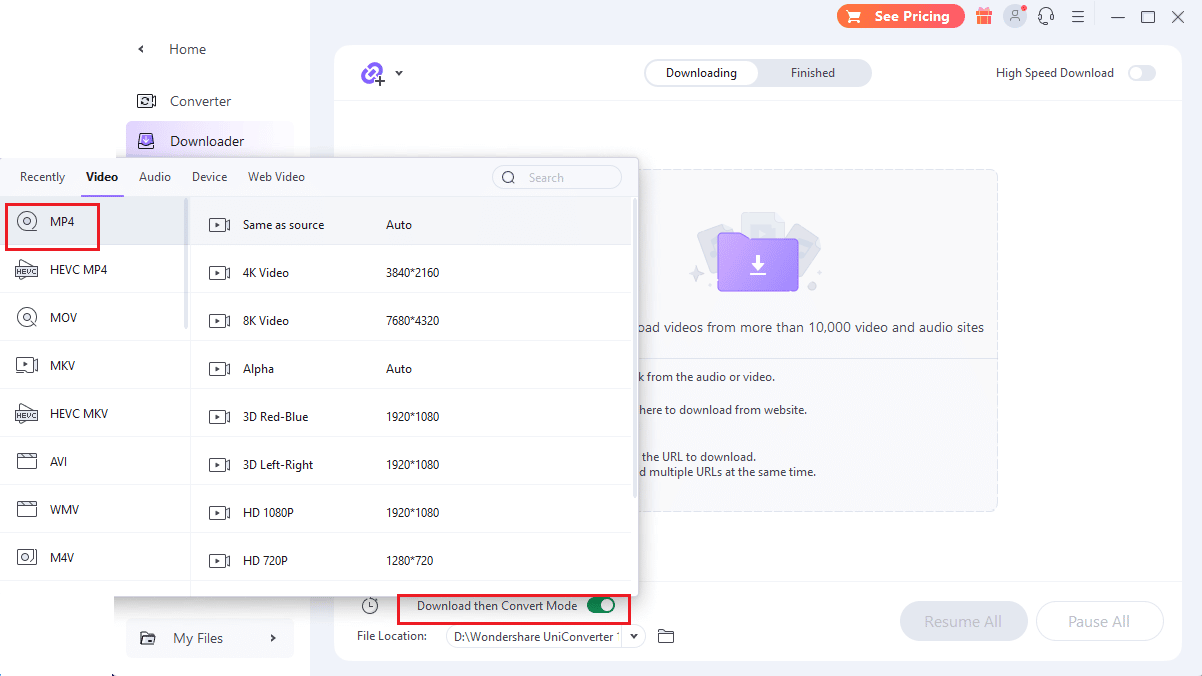Choose 8K Video preset

pyautogui.click(x=410, y=321)
